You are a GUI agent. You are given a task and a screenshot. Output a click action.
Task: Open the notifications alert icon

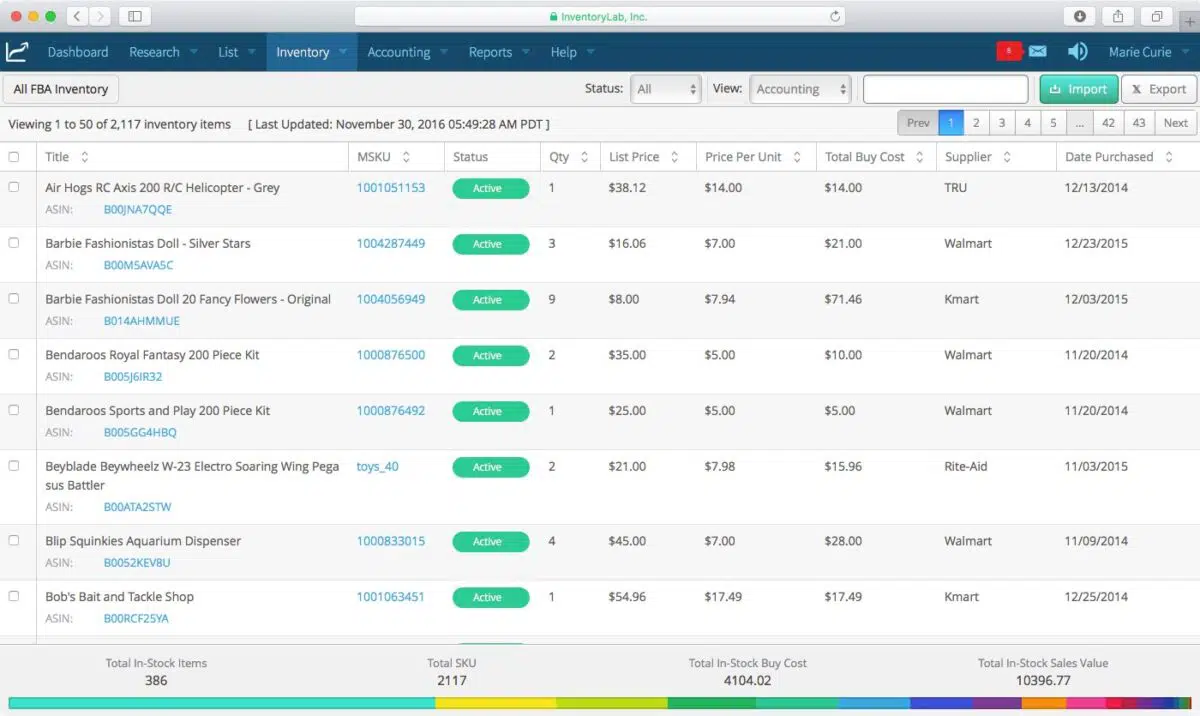[x=1009, y=51]
